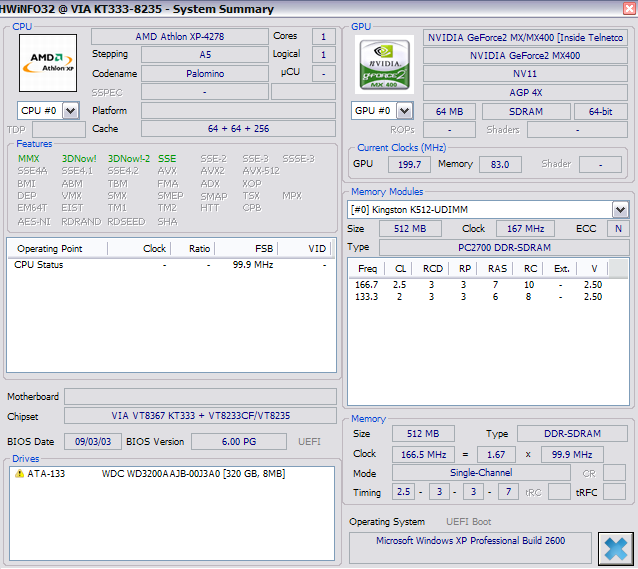The height and width of the screenshot is (569, 638).
Task: Click the SSE feature label in green
Action: pos(167,159)
